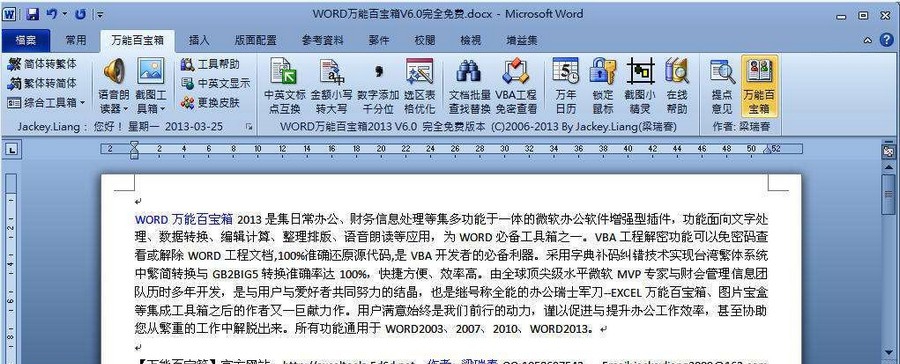Switch to the 插入 tab
This screenshot has width=900, height=364.
(x=199, y=40)
